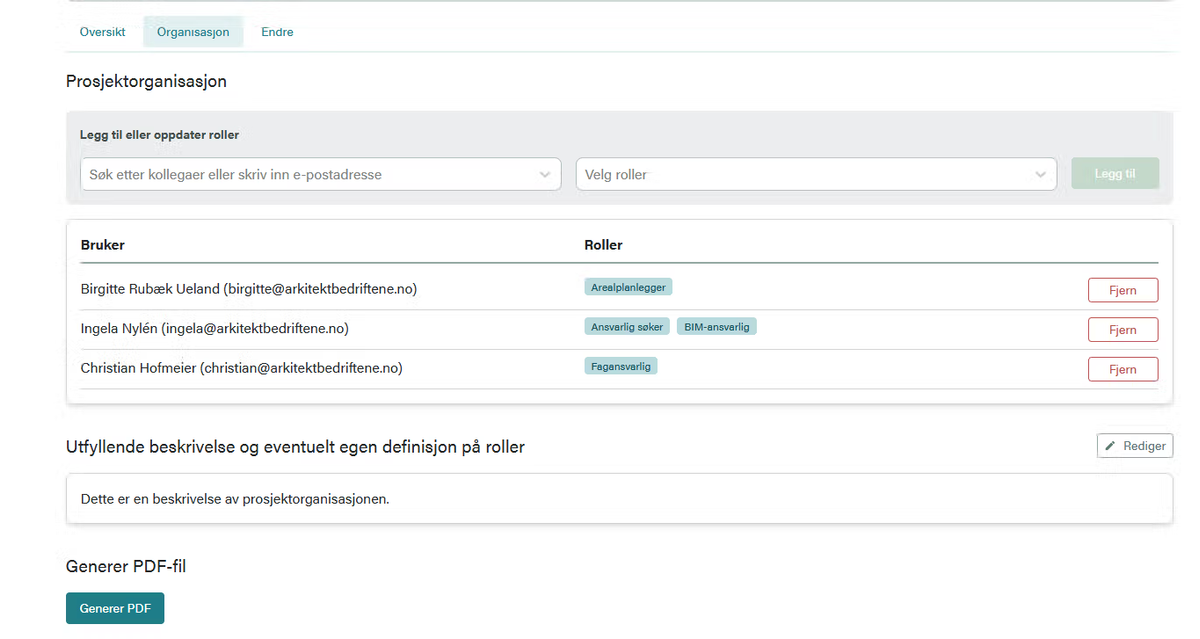Click the project organisation description text
The image size is (1200, 639).
point(235,499)
